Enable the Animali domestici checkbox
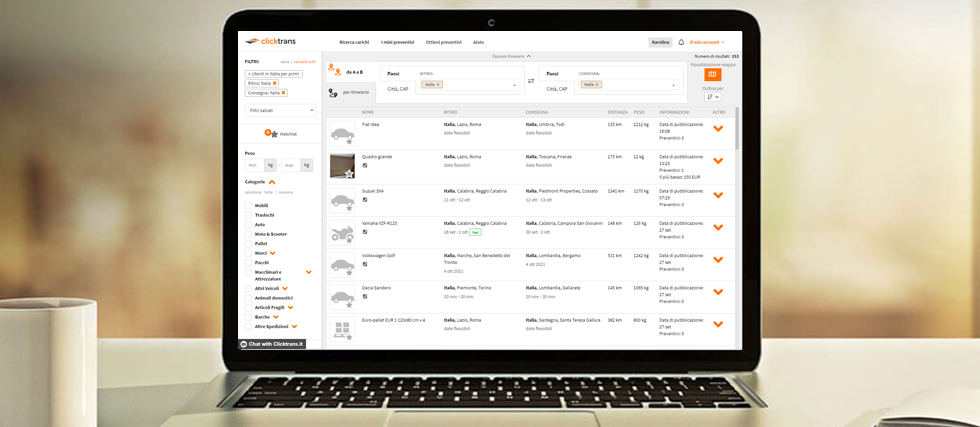Image resolution: width=980 pixels, height=427 pixels. [x=249, y=298]
